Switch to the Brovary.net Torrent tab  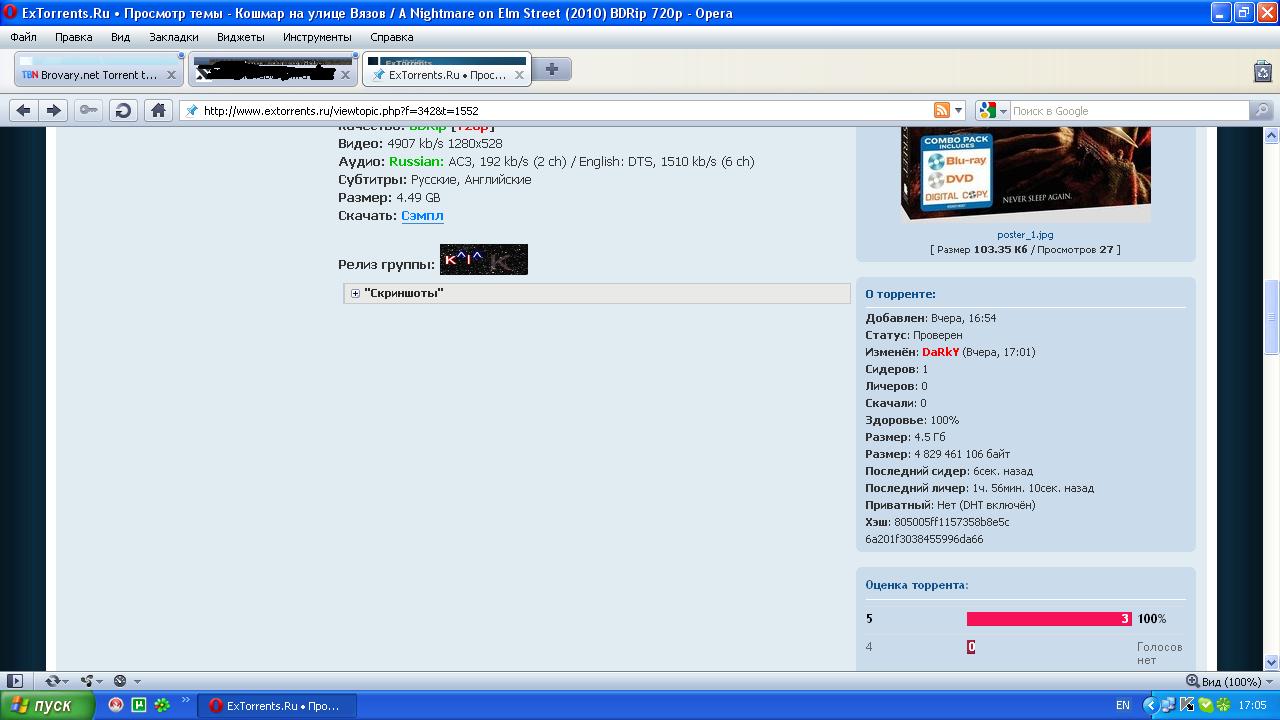click(x=98, y=71)
